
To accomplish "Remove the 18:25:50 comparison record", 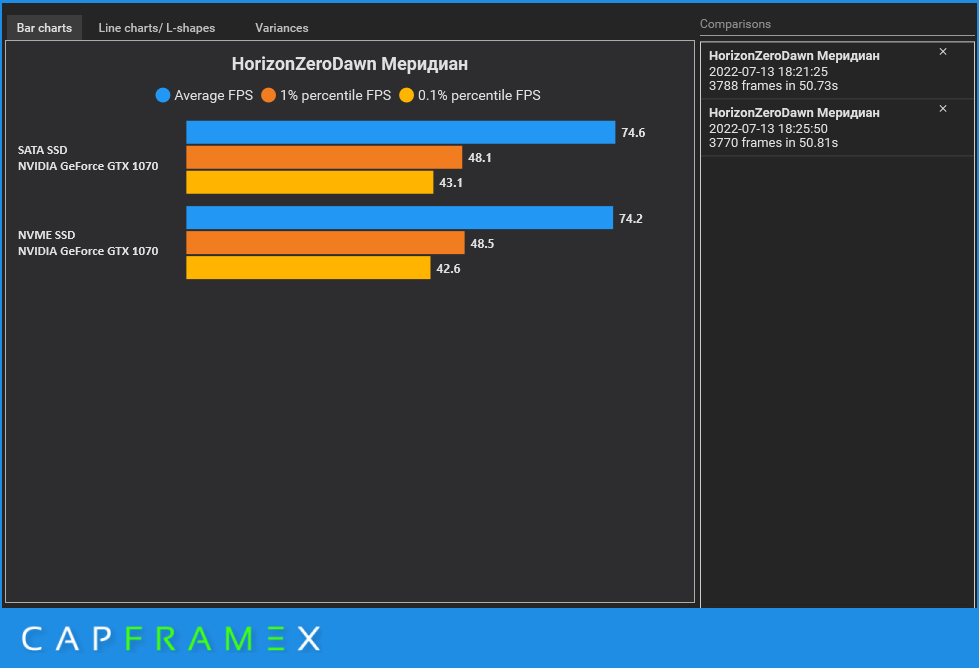I will tap(943, 109).
